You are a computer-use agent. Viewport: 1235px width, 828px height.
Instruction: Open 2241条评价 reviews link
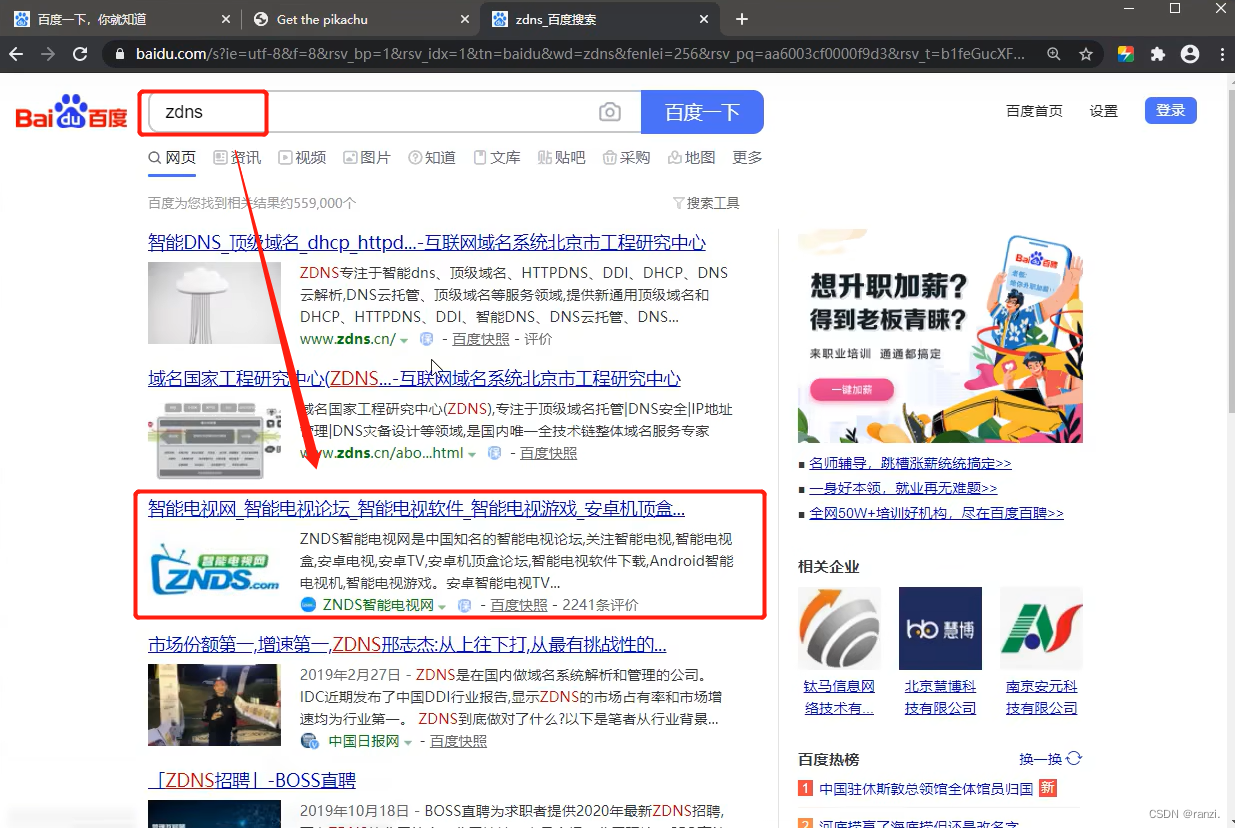(600, 605)
